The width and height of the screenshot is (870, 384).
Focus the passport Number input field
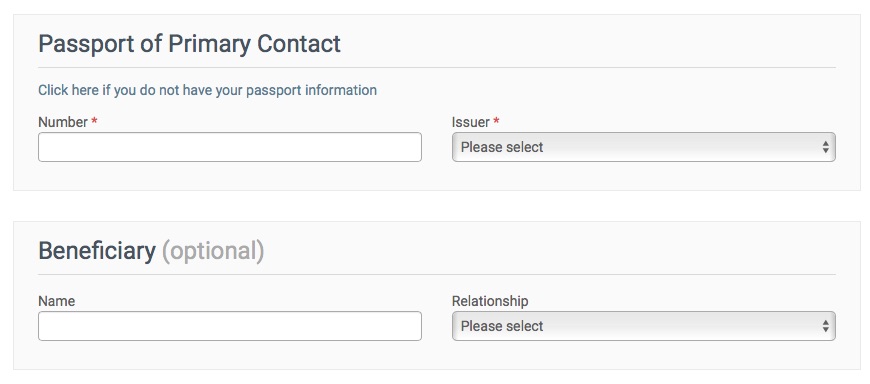click(x=230, y=147)
